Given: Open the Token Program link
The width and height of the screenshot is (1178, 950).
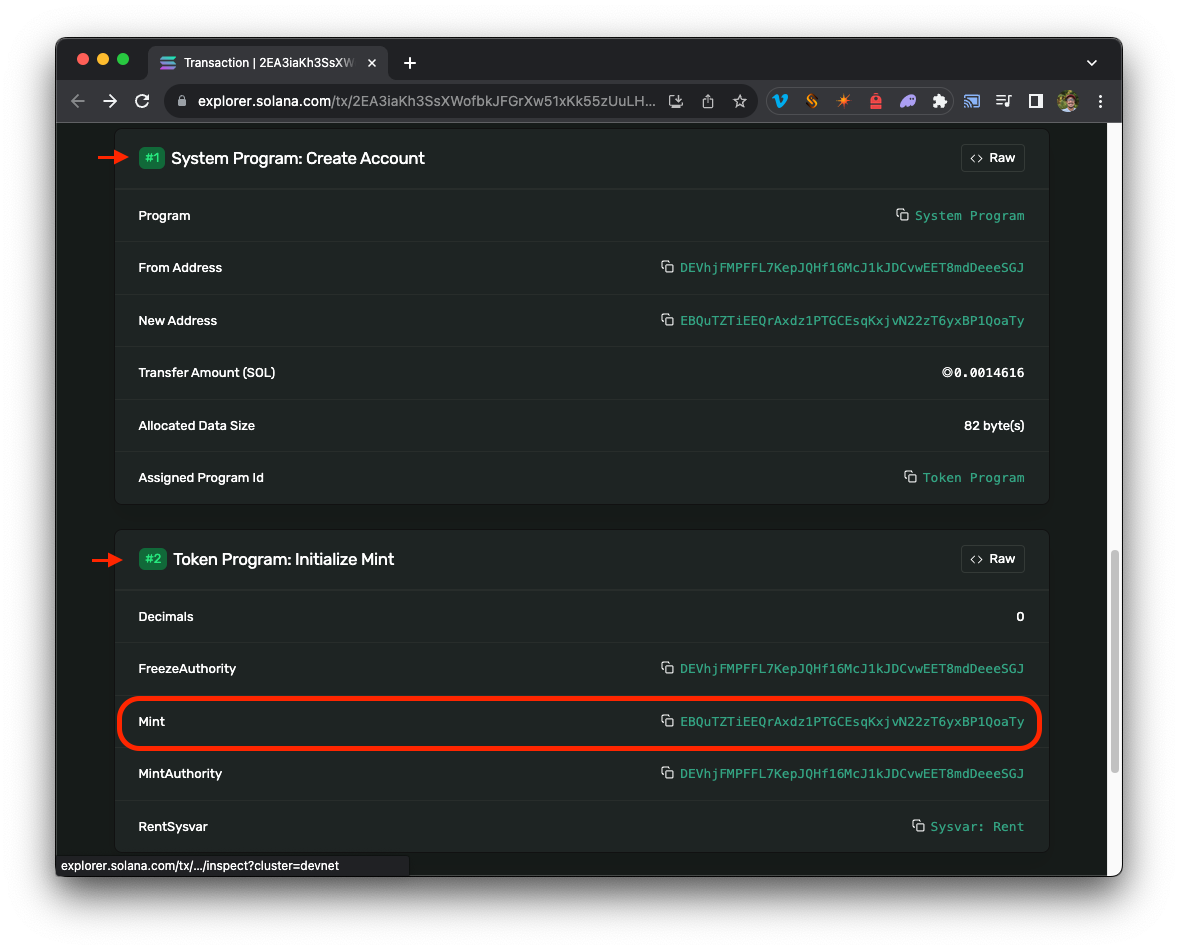Looking at the screenshot, I should (x=974, y=478).
